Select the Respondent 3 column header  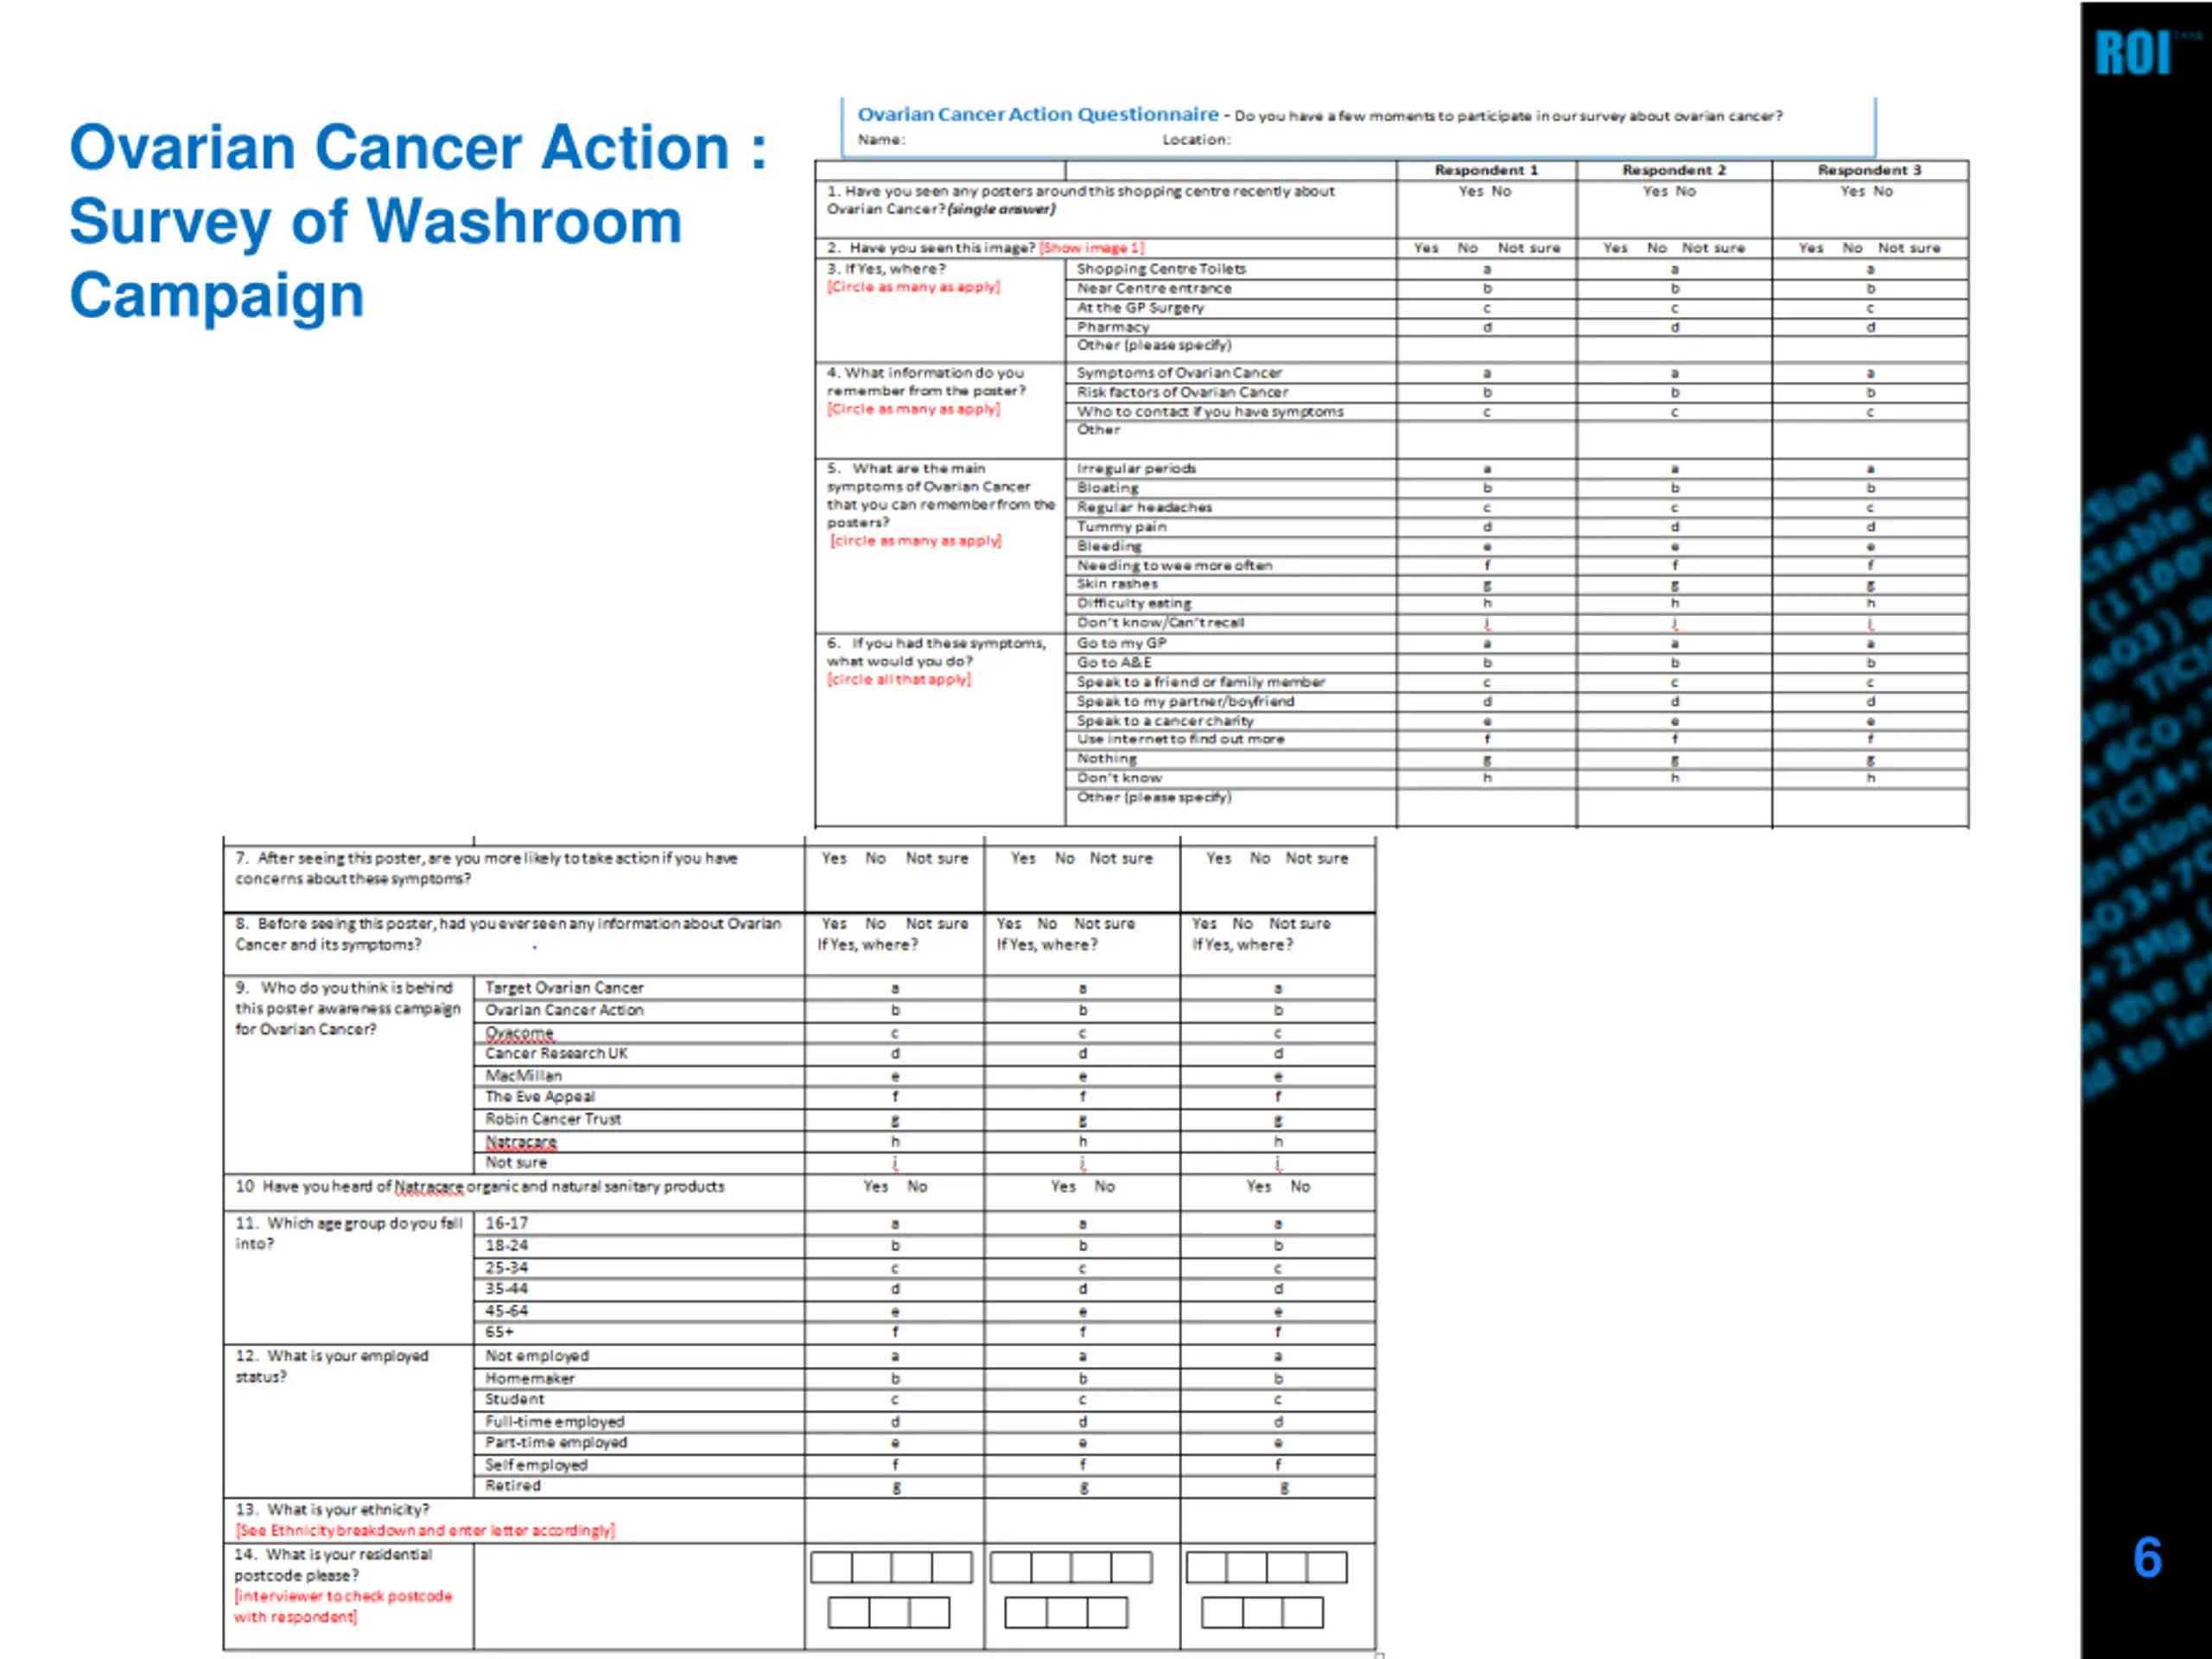click(1868, 170)
